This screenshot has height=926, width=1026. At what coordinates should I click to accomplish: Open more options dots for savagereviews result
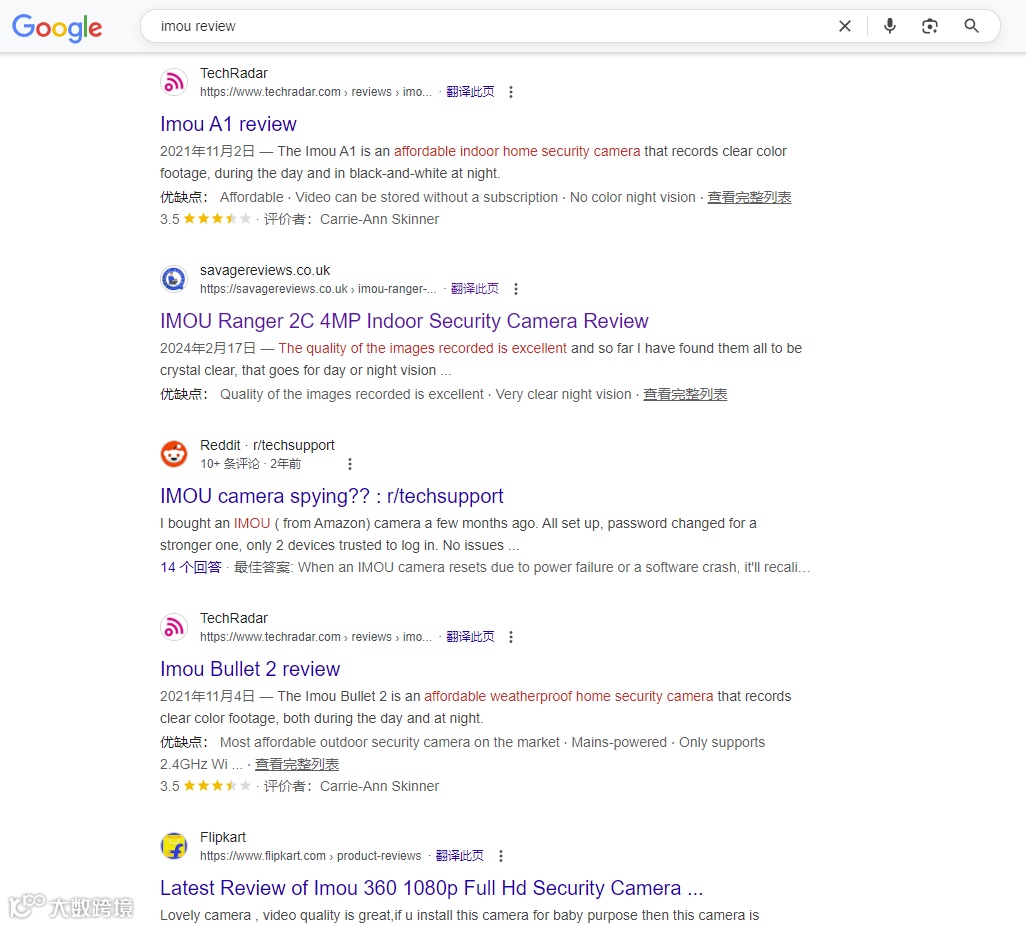[516, 289]
